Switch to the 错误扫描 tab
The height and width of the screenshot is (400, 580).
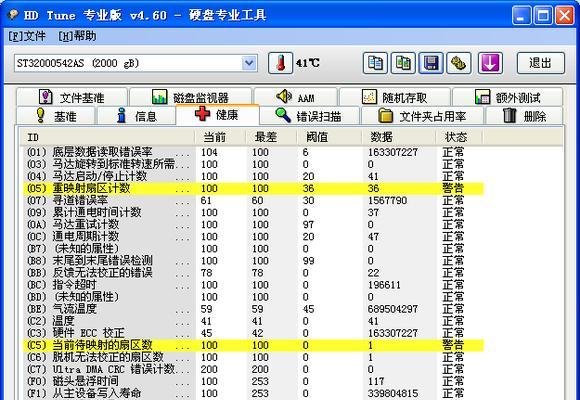[309, 116]
